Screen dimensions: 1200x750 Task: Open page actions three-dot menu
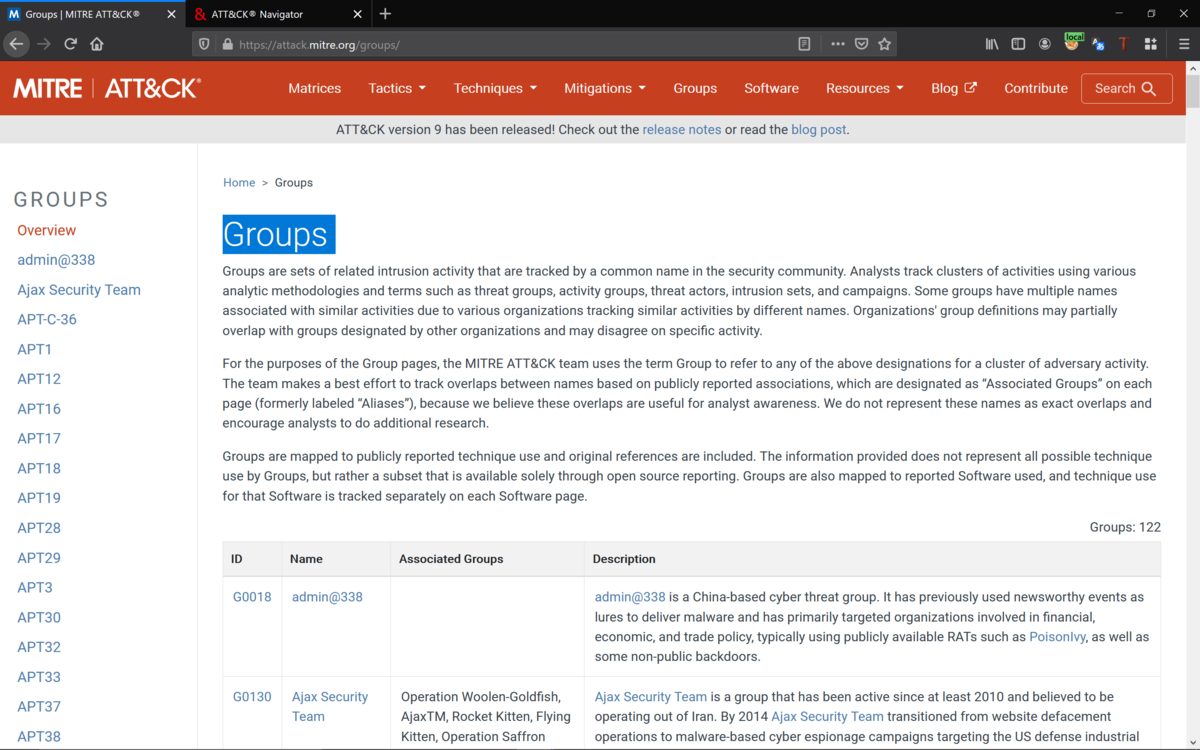[838, 44]
